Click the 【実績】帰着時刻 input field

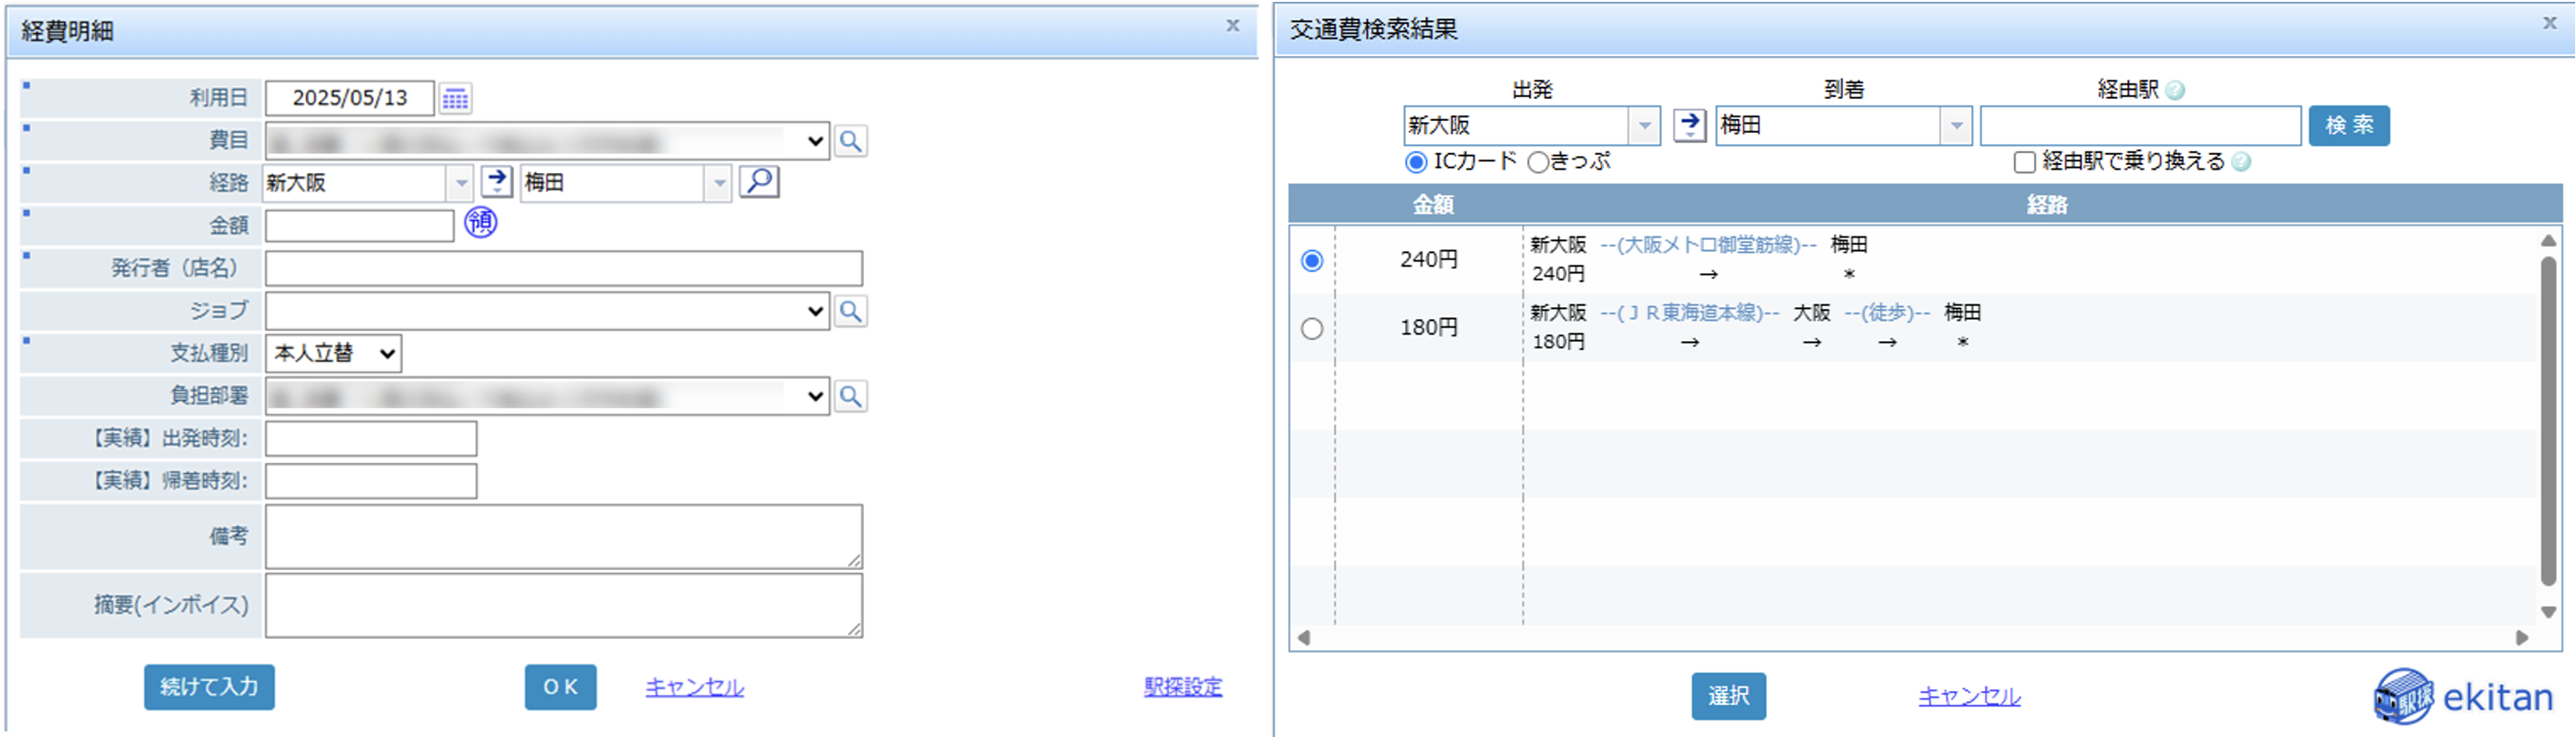(x=371, y=481)
